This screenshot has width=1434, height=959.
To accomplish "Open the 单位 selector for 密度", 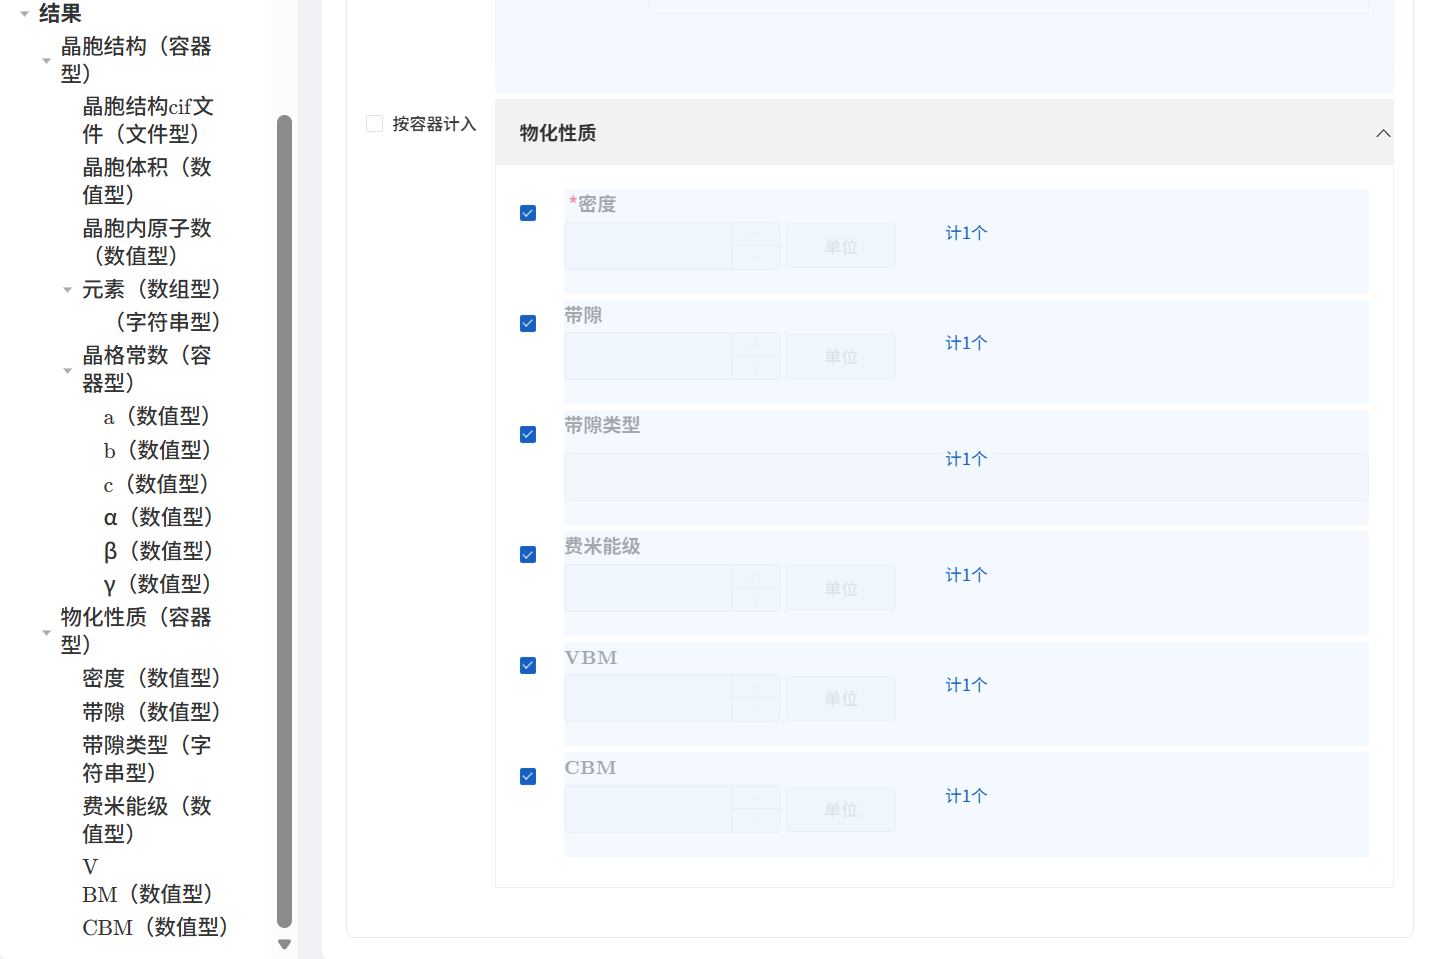I will [x=840, y=245].
